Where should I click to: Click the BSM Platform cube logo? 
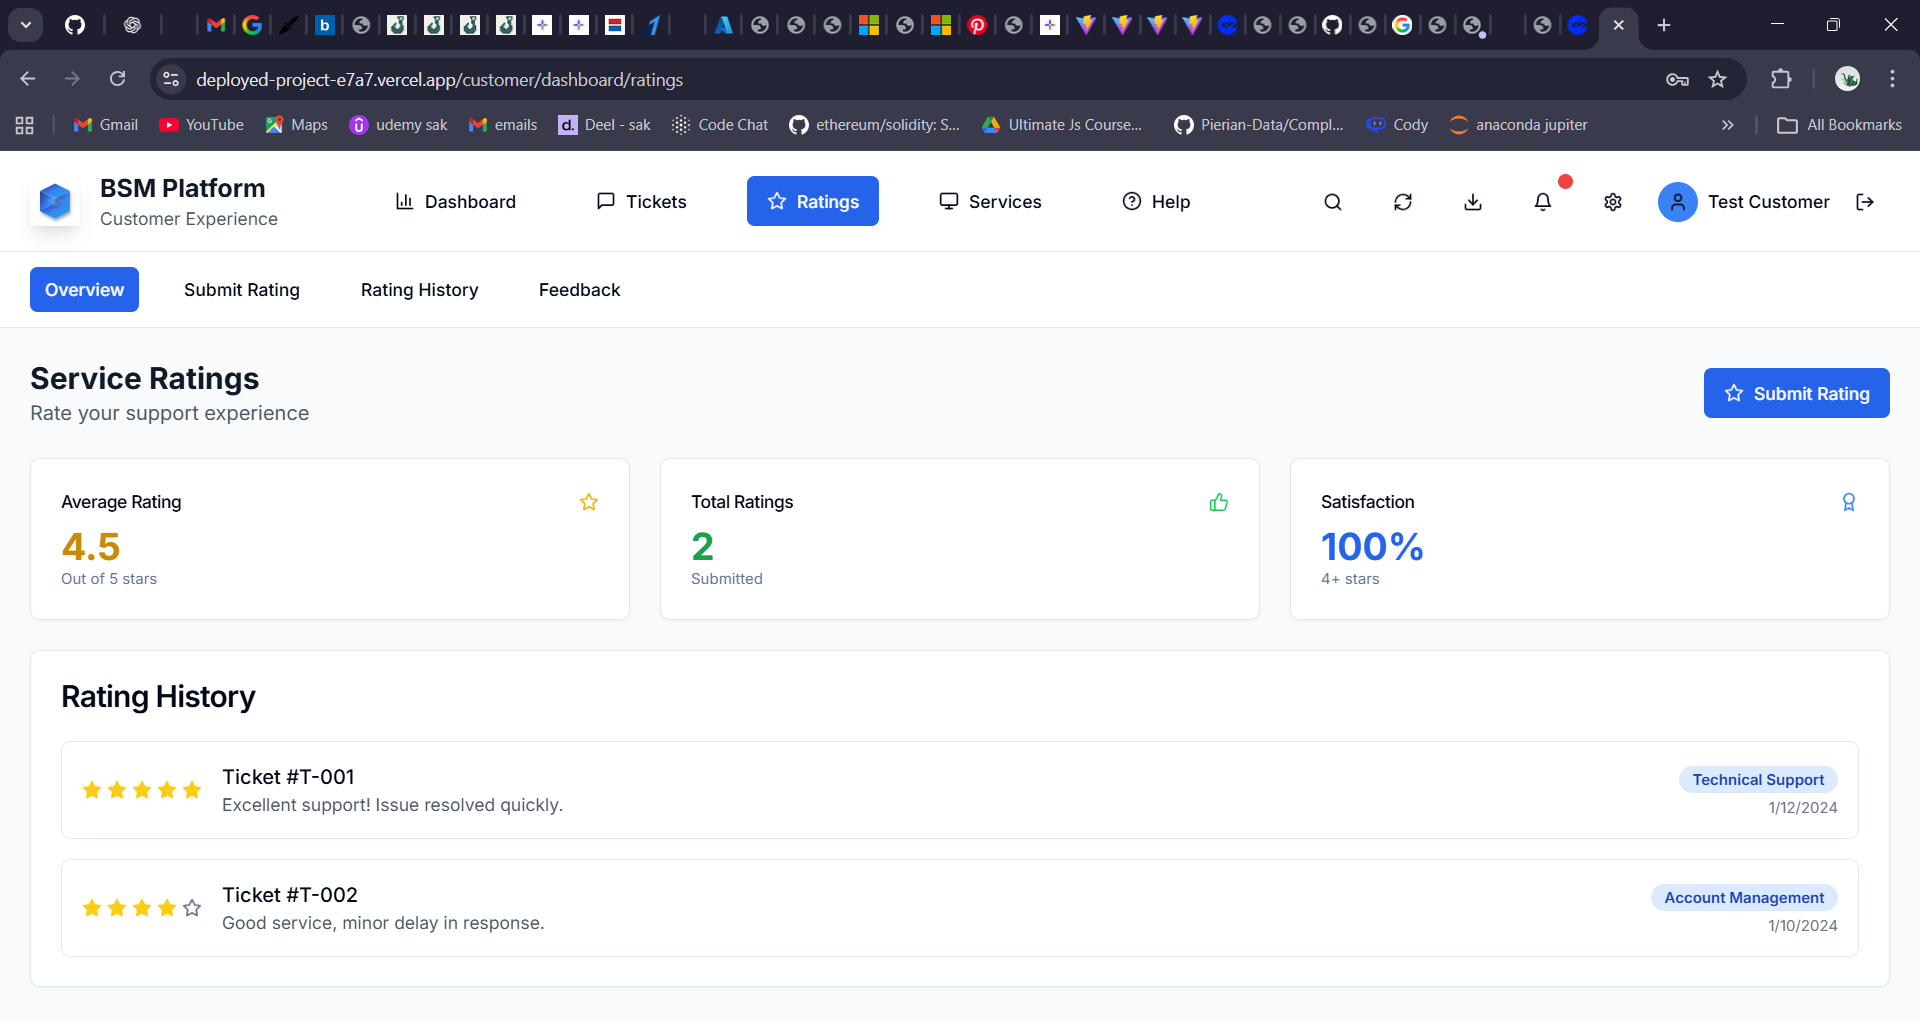coord(55,201)
